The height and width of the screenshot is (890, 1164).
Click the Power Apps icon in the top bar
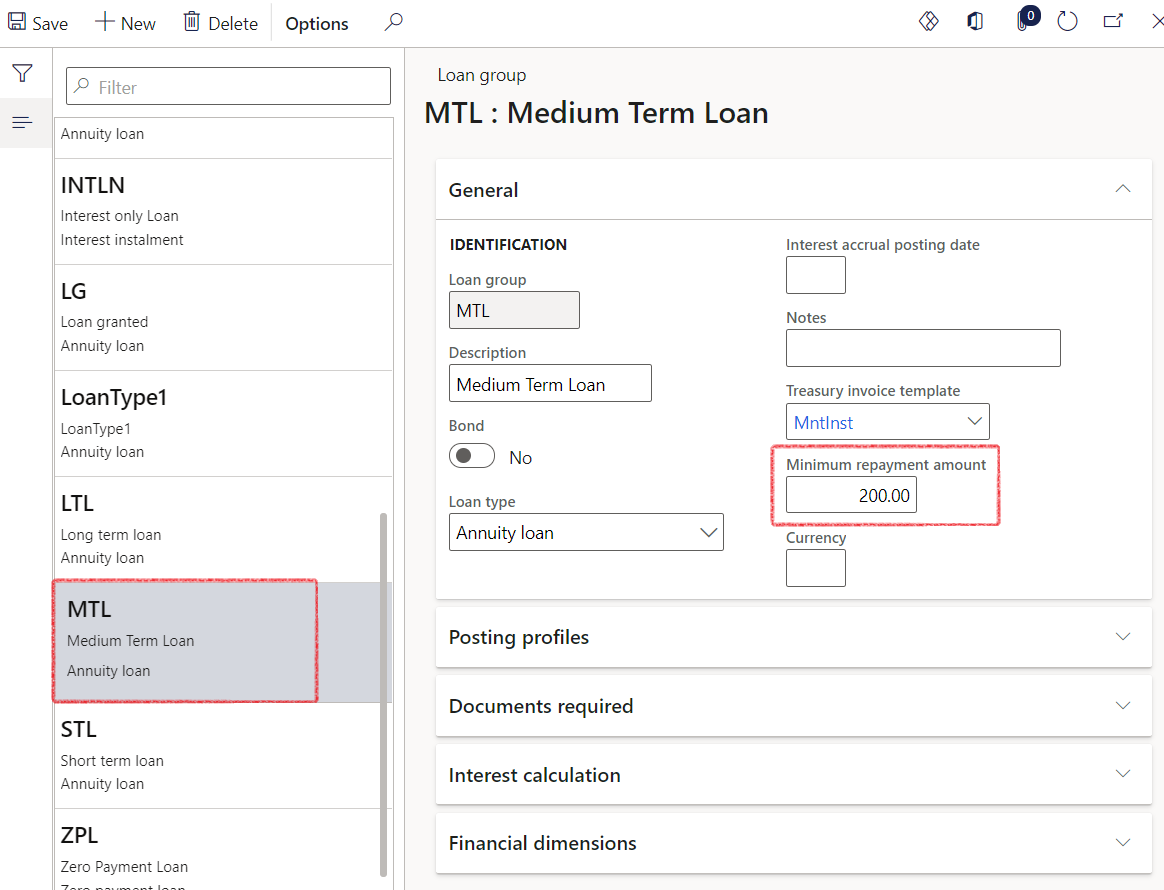point(928,21)
